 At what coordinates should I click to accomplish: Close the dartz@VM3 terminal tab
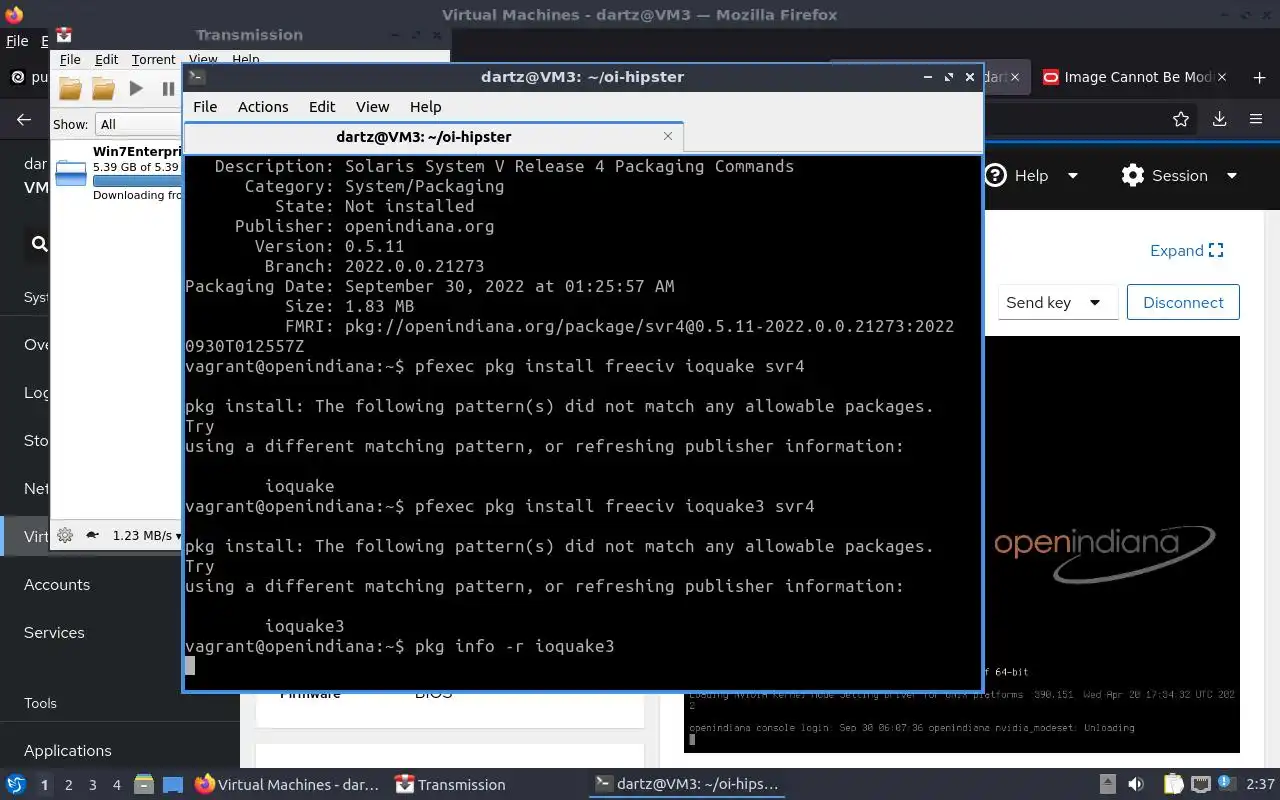click(668, 136)
